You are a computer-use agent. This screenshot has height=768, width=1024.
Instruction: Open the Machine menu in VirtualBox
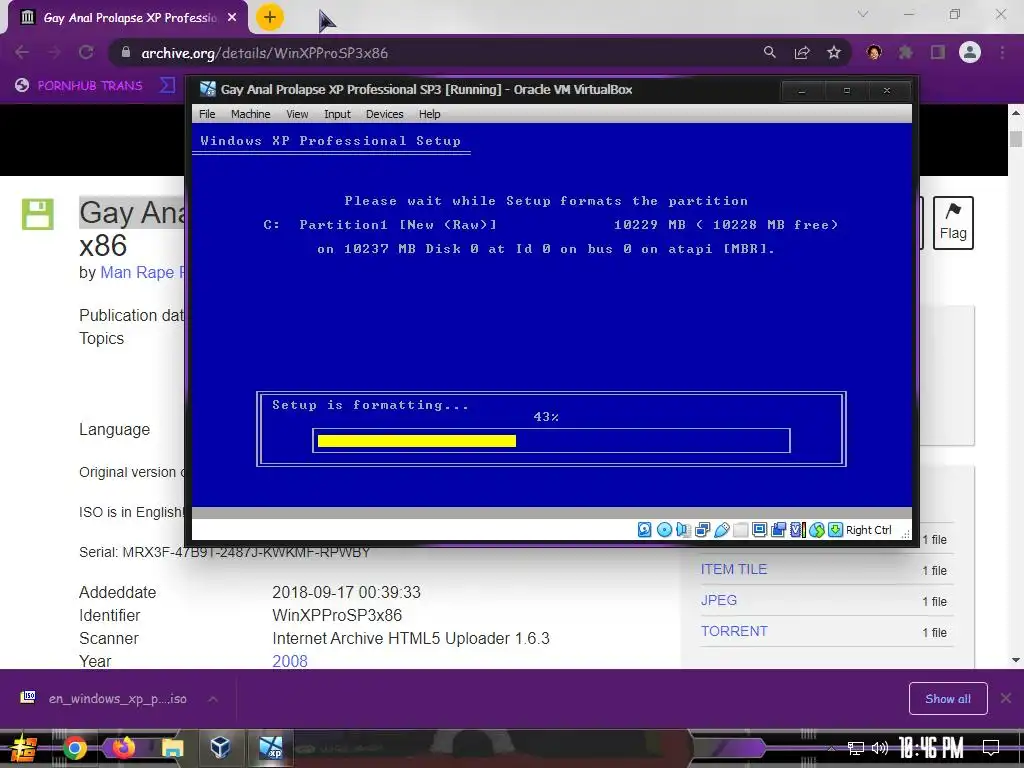[251, 114]
